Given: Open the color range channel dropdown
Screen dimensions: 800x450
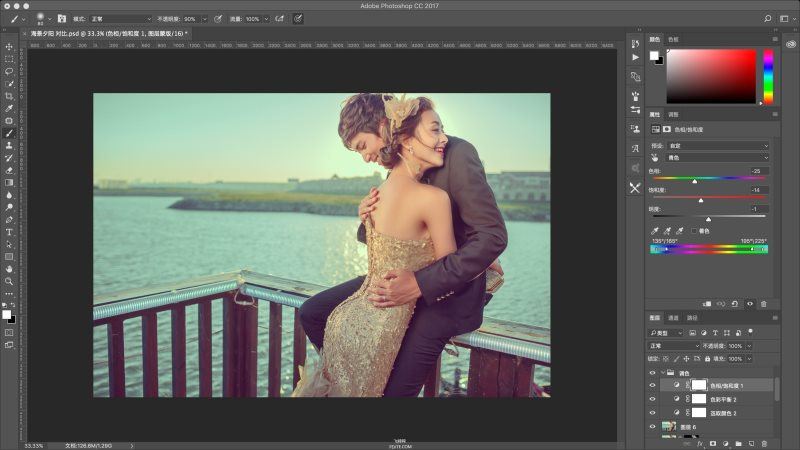Looking at the screenshot, I should pos(718,158).
